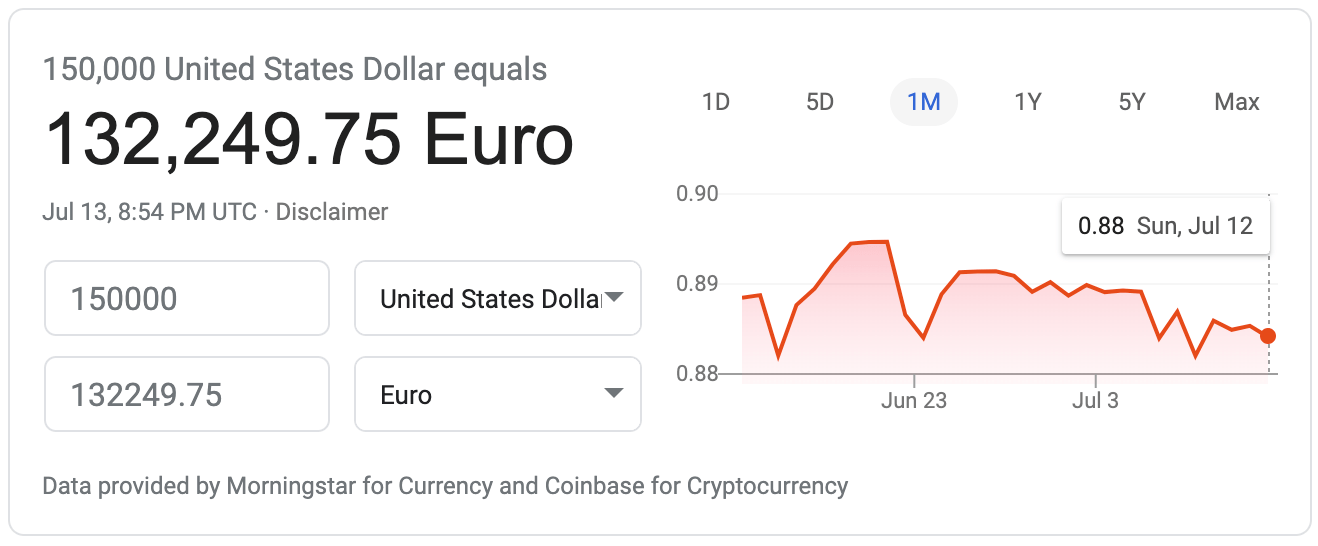This screenshot has height=546, width=1318.
Task: Click the red data point on chart
Action: tap(1268, 336)
